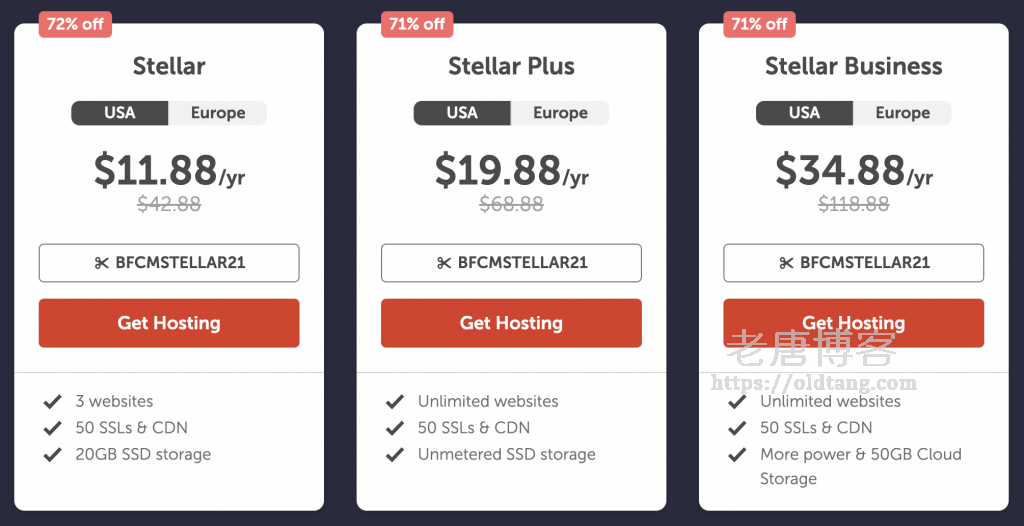Click checkmark beside Unmetered SSD storage

pos(395,455)
